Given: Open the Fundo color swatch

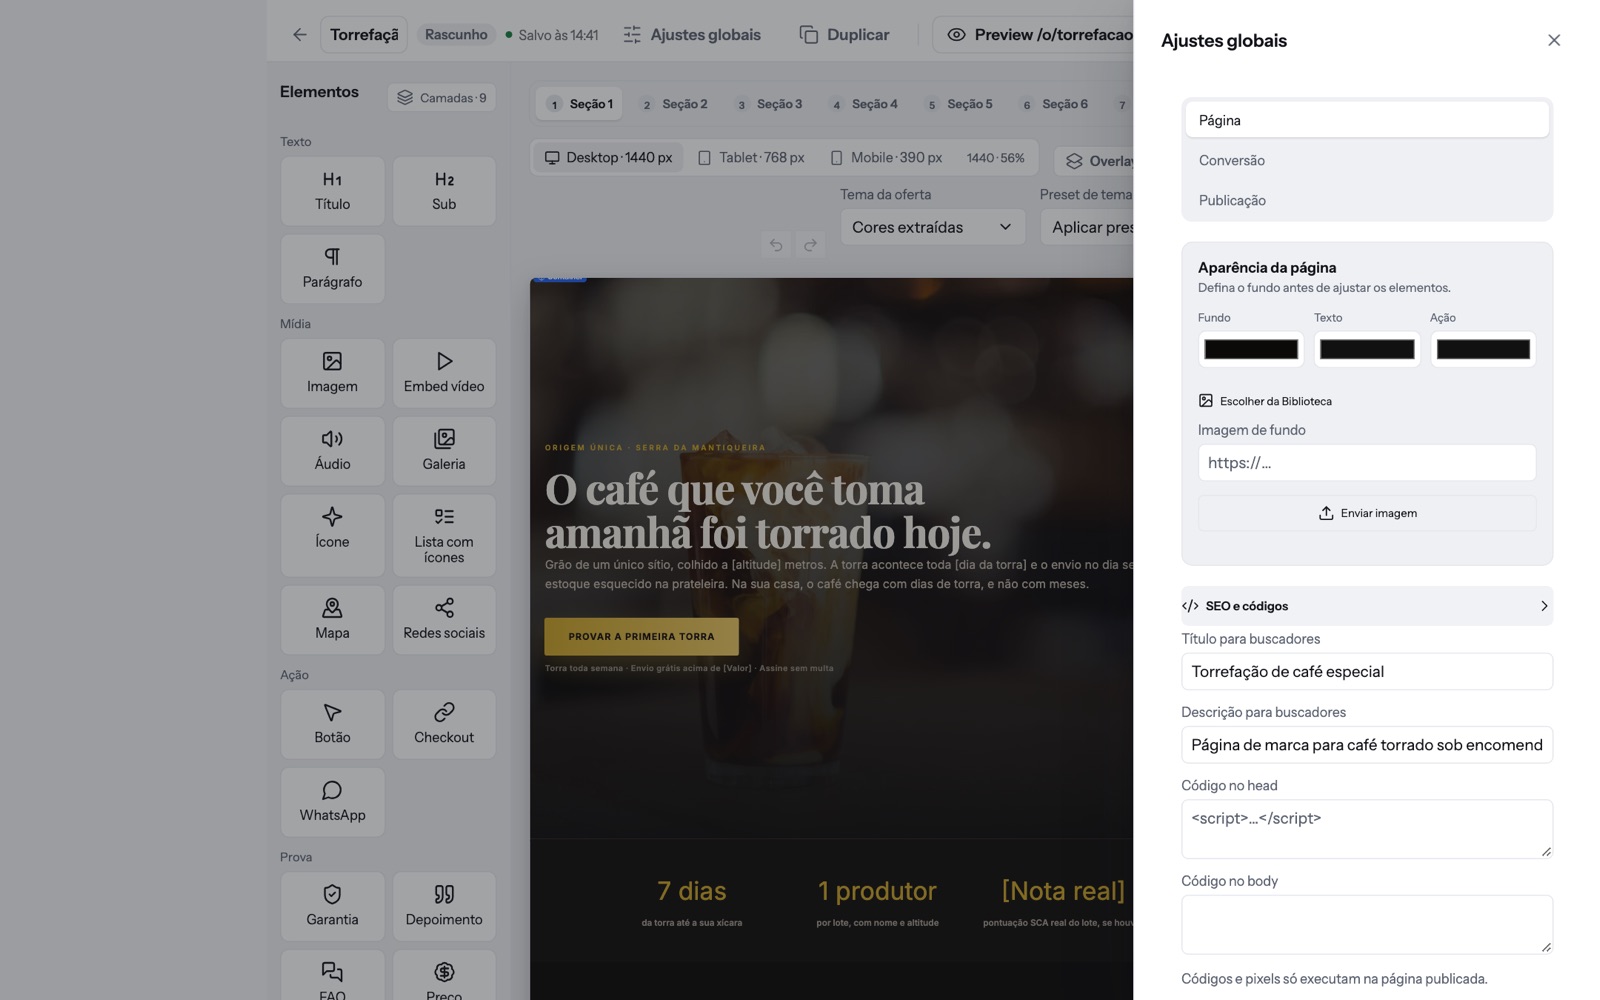Looking at the screenshot, I should pos(1251,349).
